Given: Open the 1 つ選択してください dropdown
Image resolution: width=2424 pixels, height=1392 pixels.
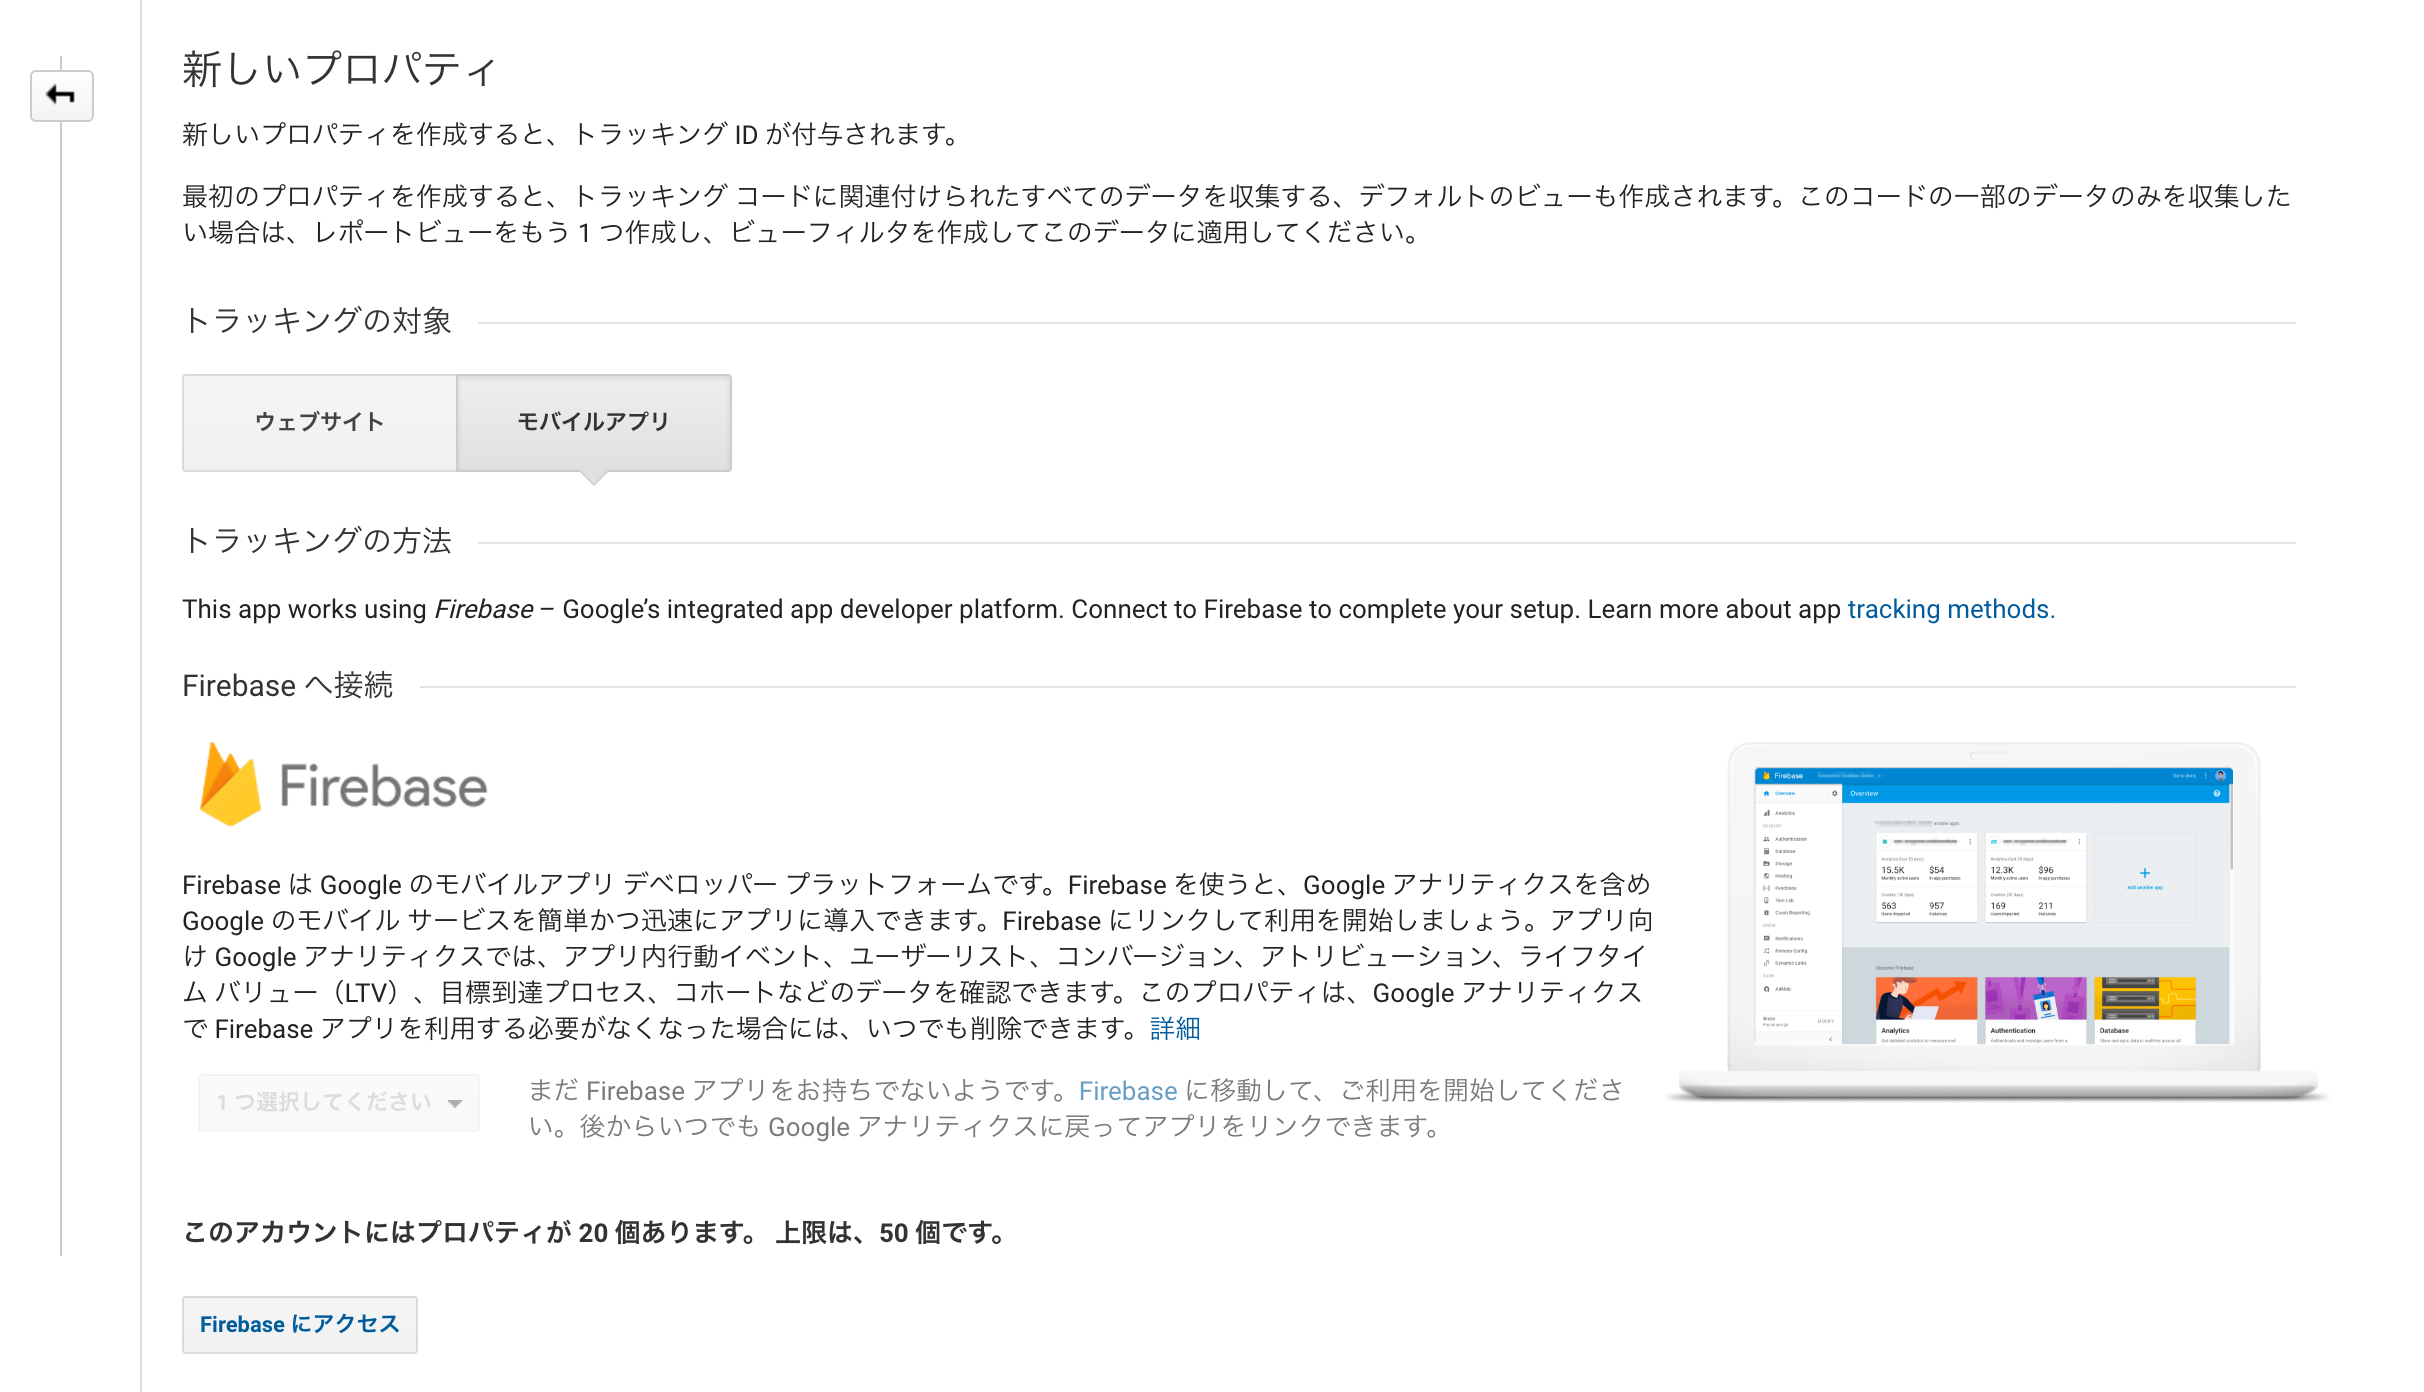Looking at the screenshot, I should tap(339, 1102).
